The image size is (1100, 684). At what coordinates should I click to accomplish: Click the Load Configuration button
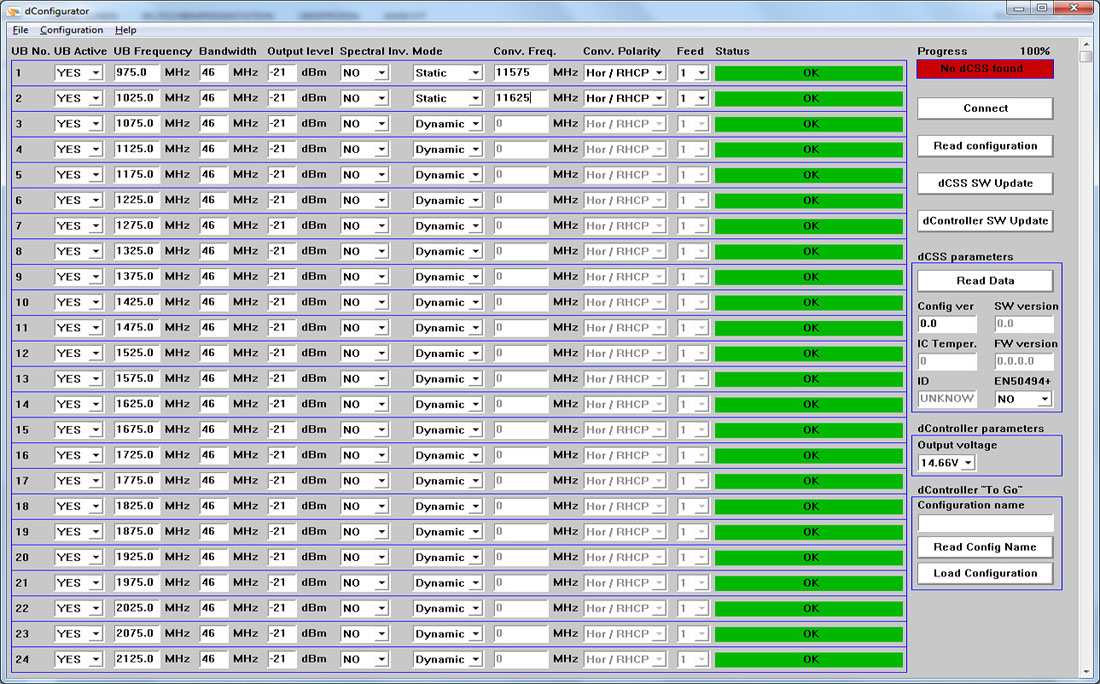985,573
